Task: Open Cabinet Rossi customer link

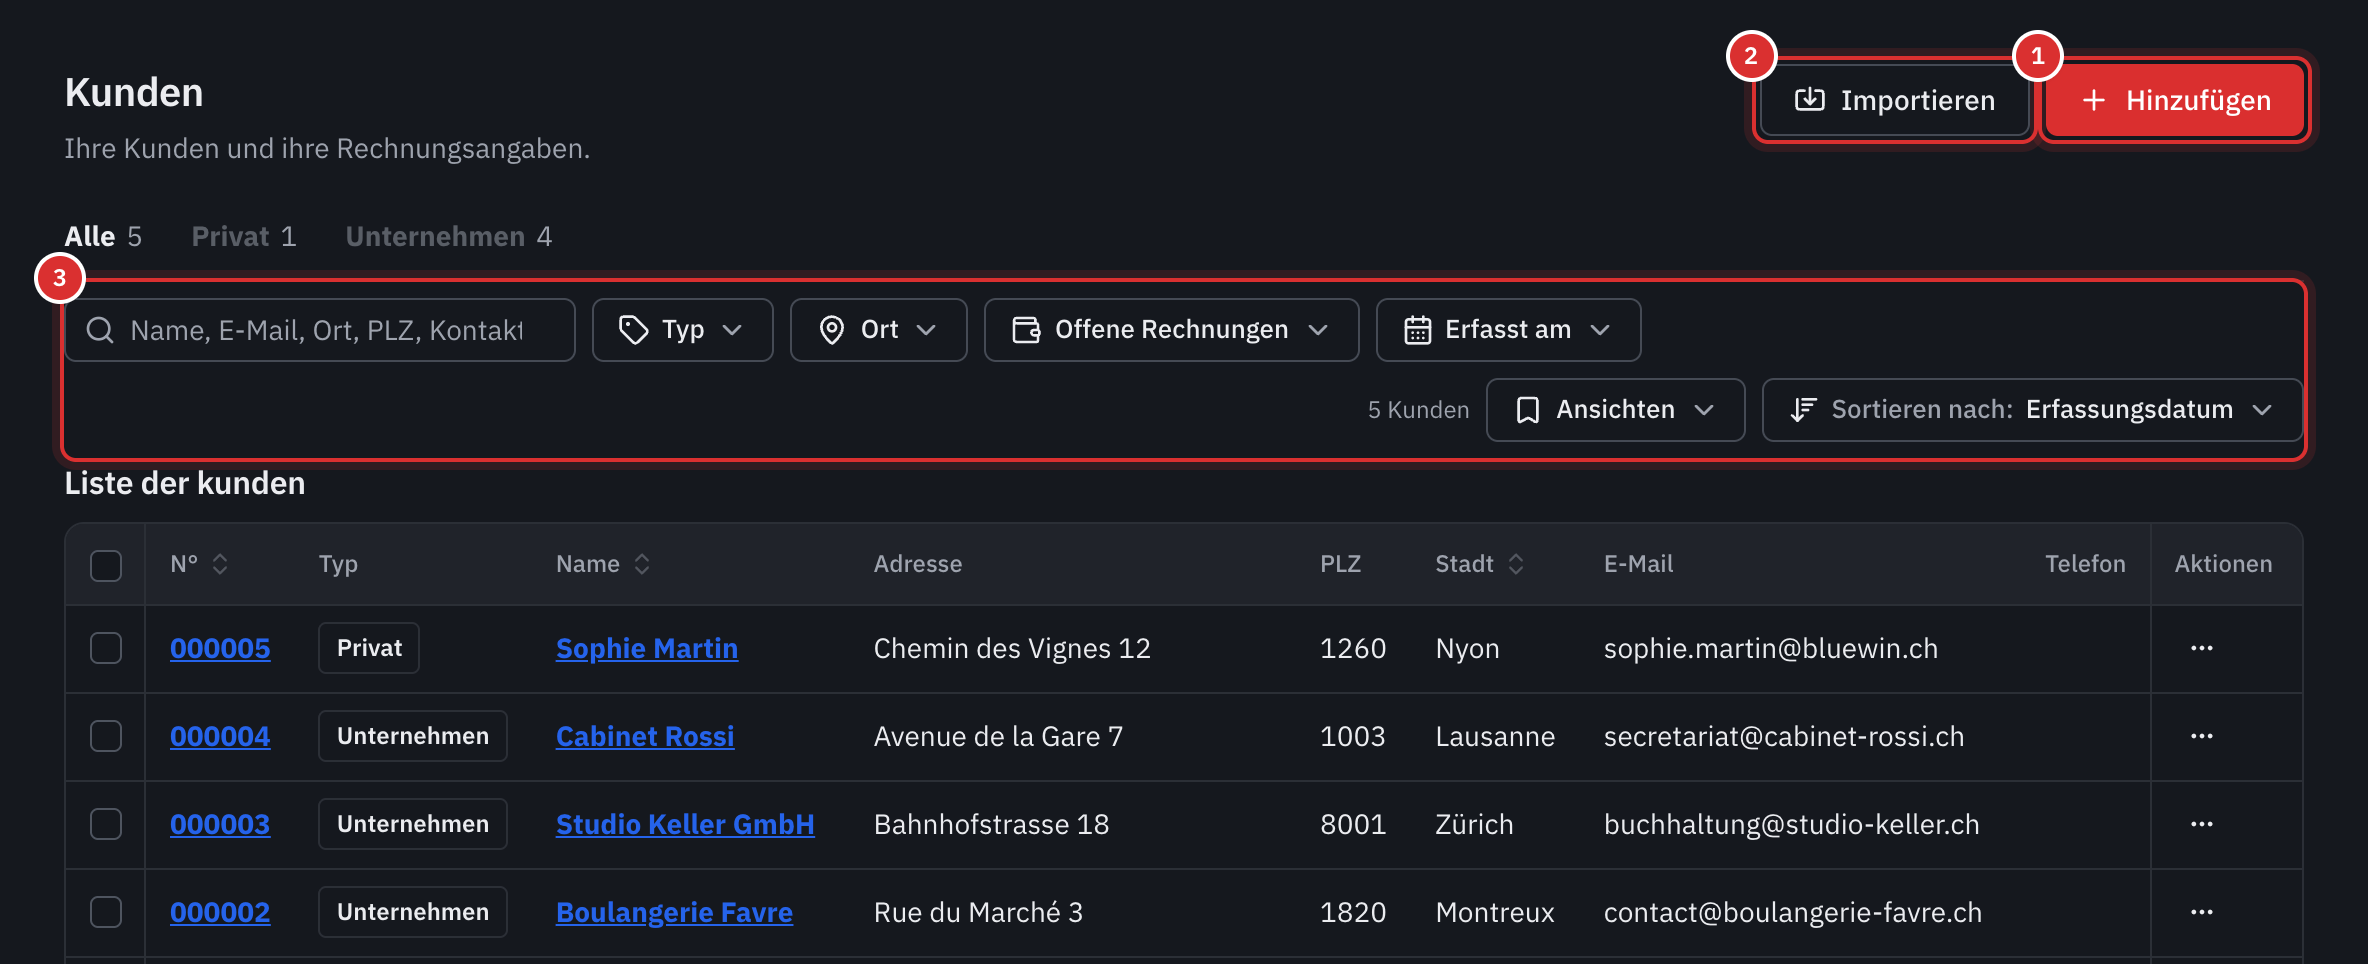Action: click(x=645, y=736)
